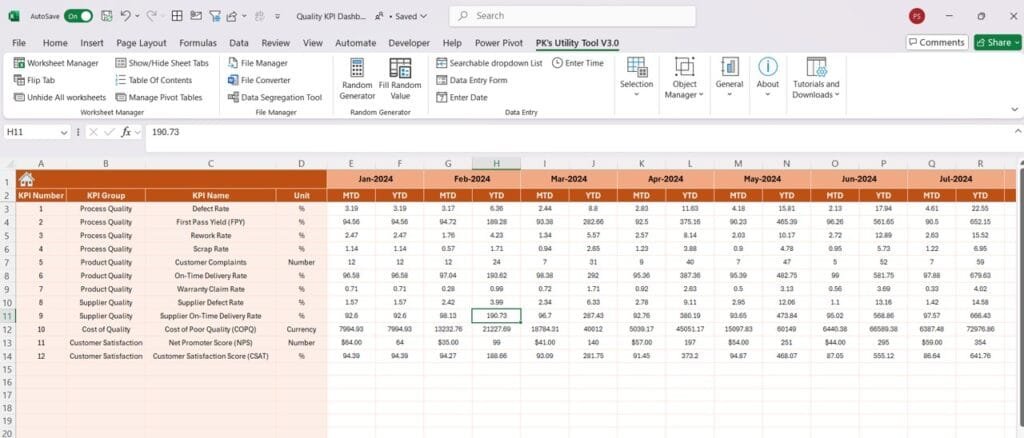Click Unhide All worksheets

[59, 97]
